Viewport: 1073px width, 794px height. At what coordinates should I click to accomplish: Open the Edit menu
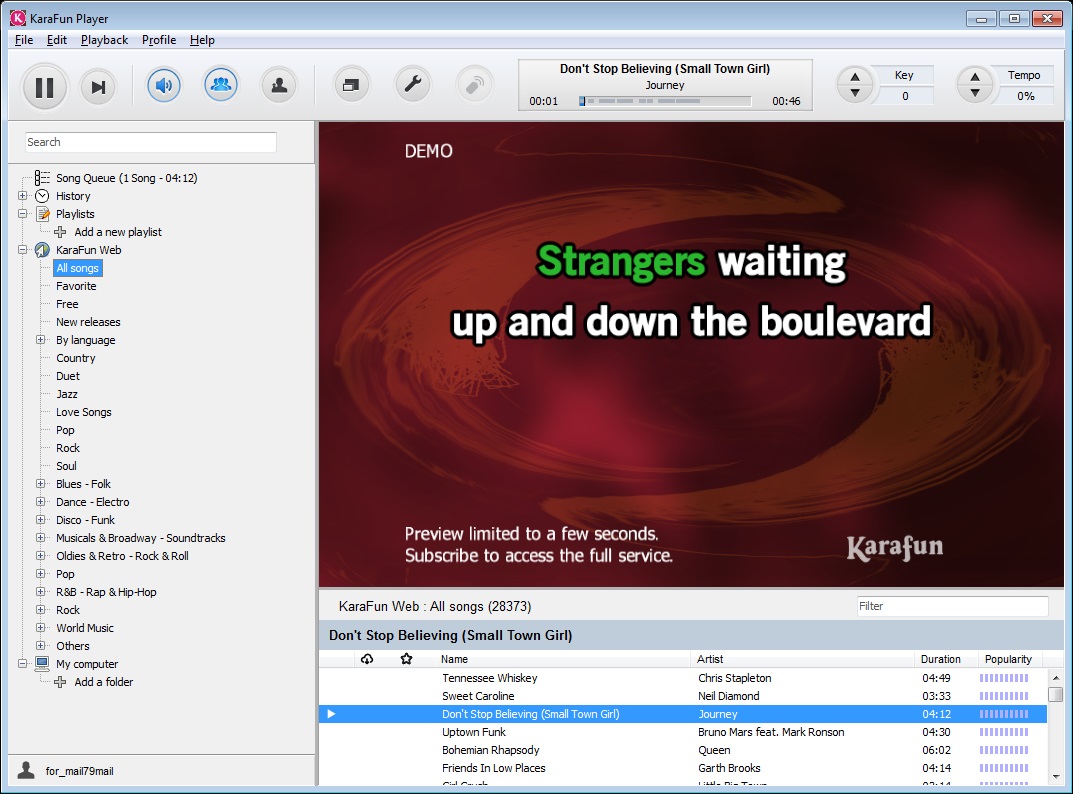57,40
